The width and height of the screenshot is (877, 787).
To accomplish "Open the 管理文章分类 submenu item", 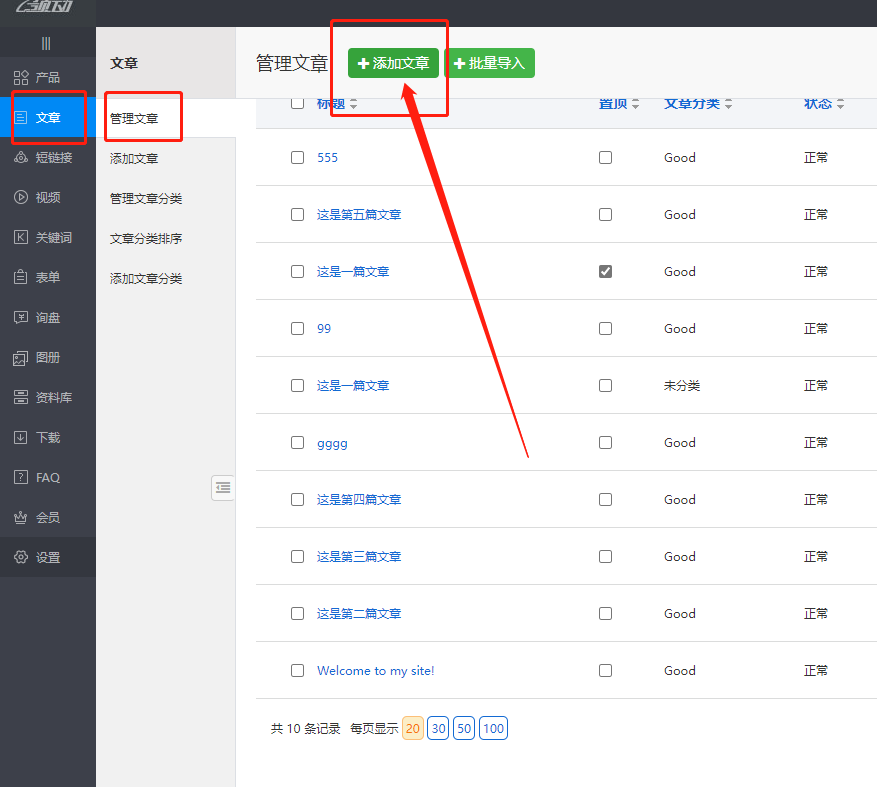I will [146, 199].
